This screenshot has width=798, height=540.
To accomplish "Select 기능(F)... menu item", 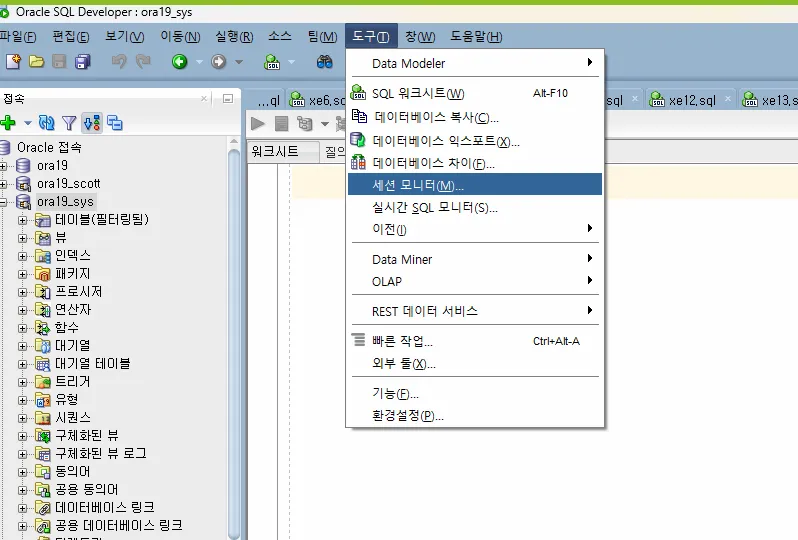I will (x=475, y=393).
